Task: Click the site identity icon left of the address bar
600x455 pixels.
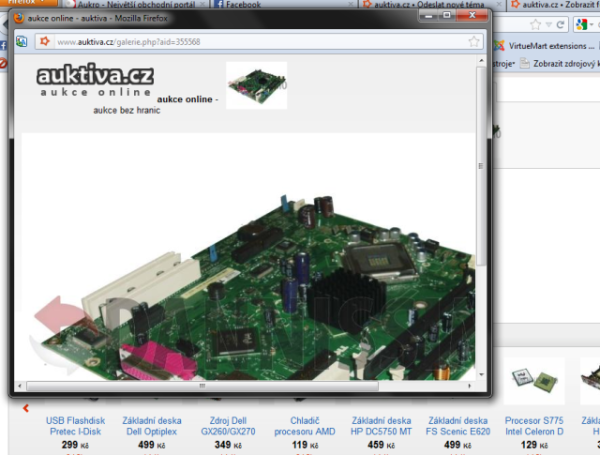Action: pyautogui.click(x=22, y=42)
